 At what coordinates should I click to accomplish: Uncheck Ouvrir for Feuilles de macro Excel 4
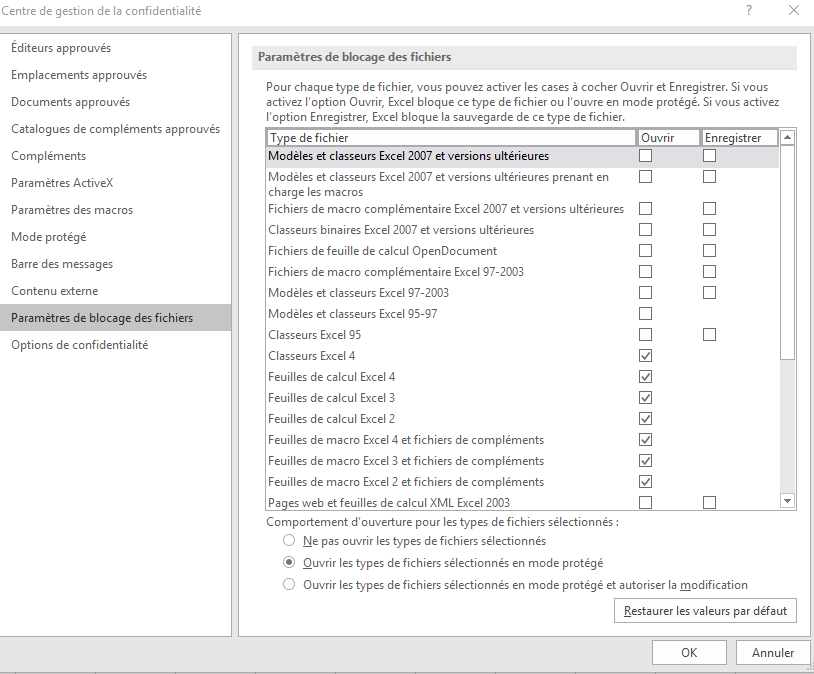coord(645,440)
